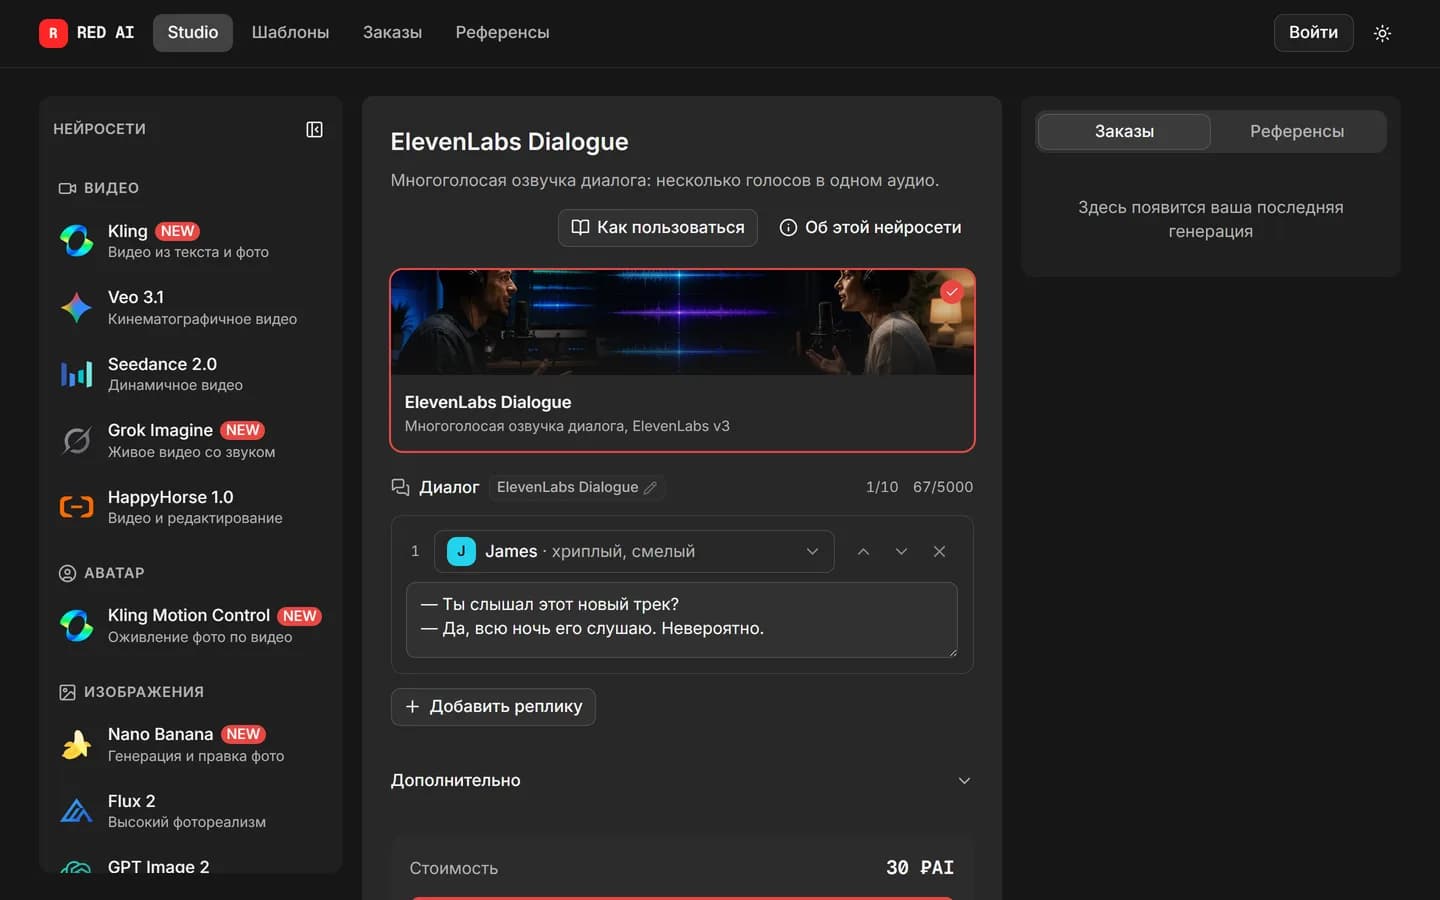Click into the dialogue text field
Viewport: 1440px width, 900px height.
coord(681,620)
